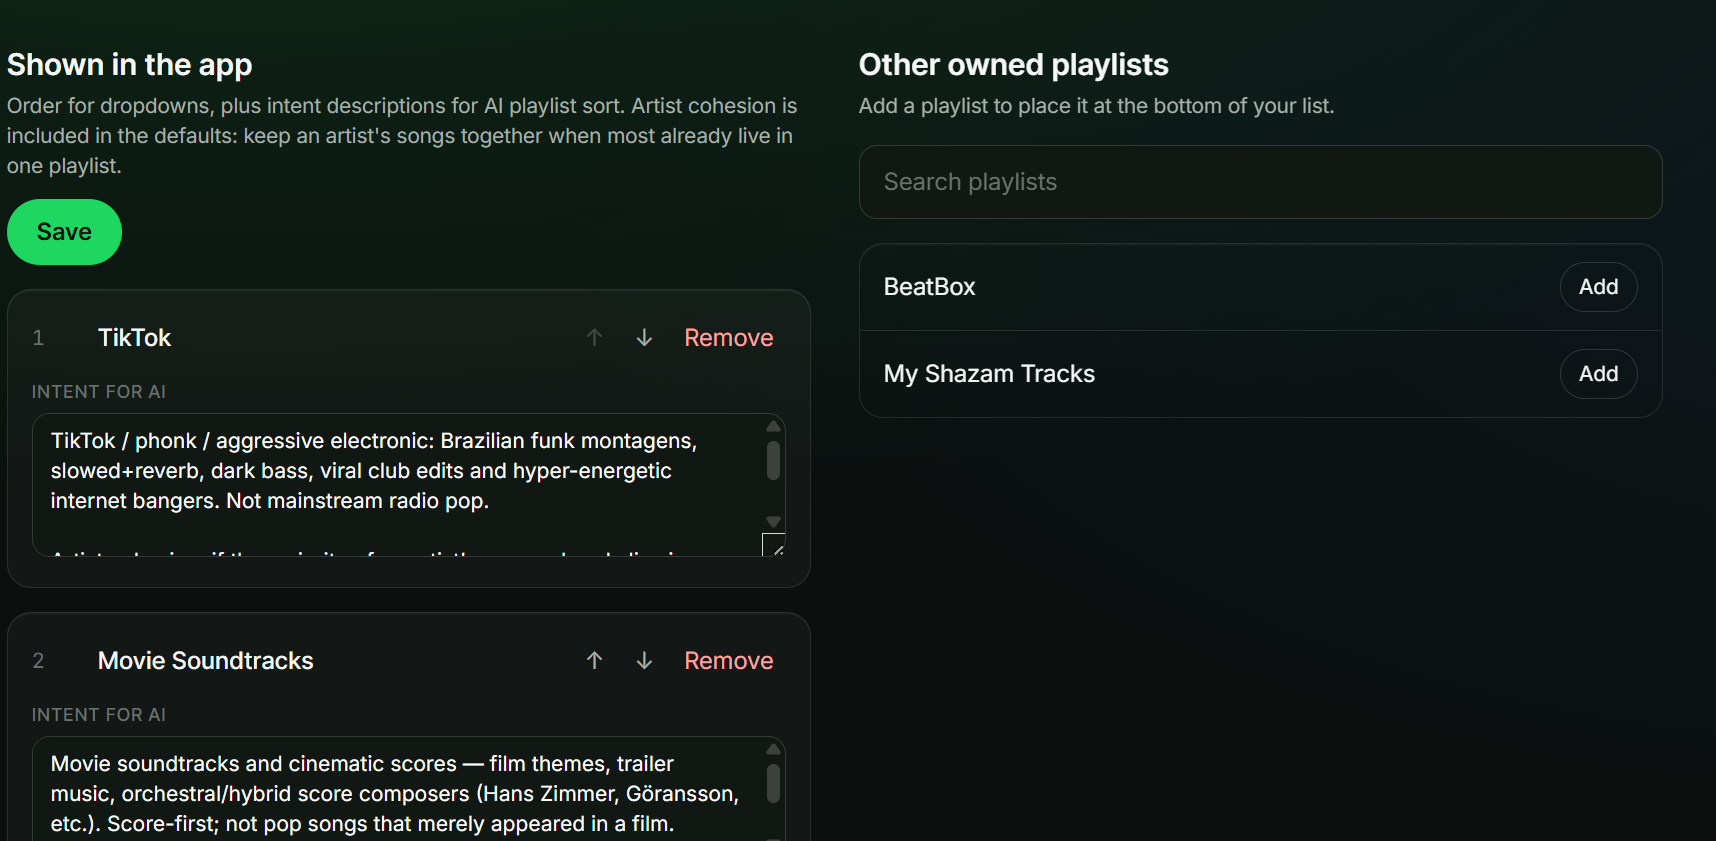Click the BeatBox playlist name
This screenshot has width=1716, height=841.
point(929,287)
